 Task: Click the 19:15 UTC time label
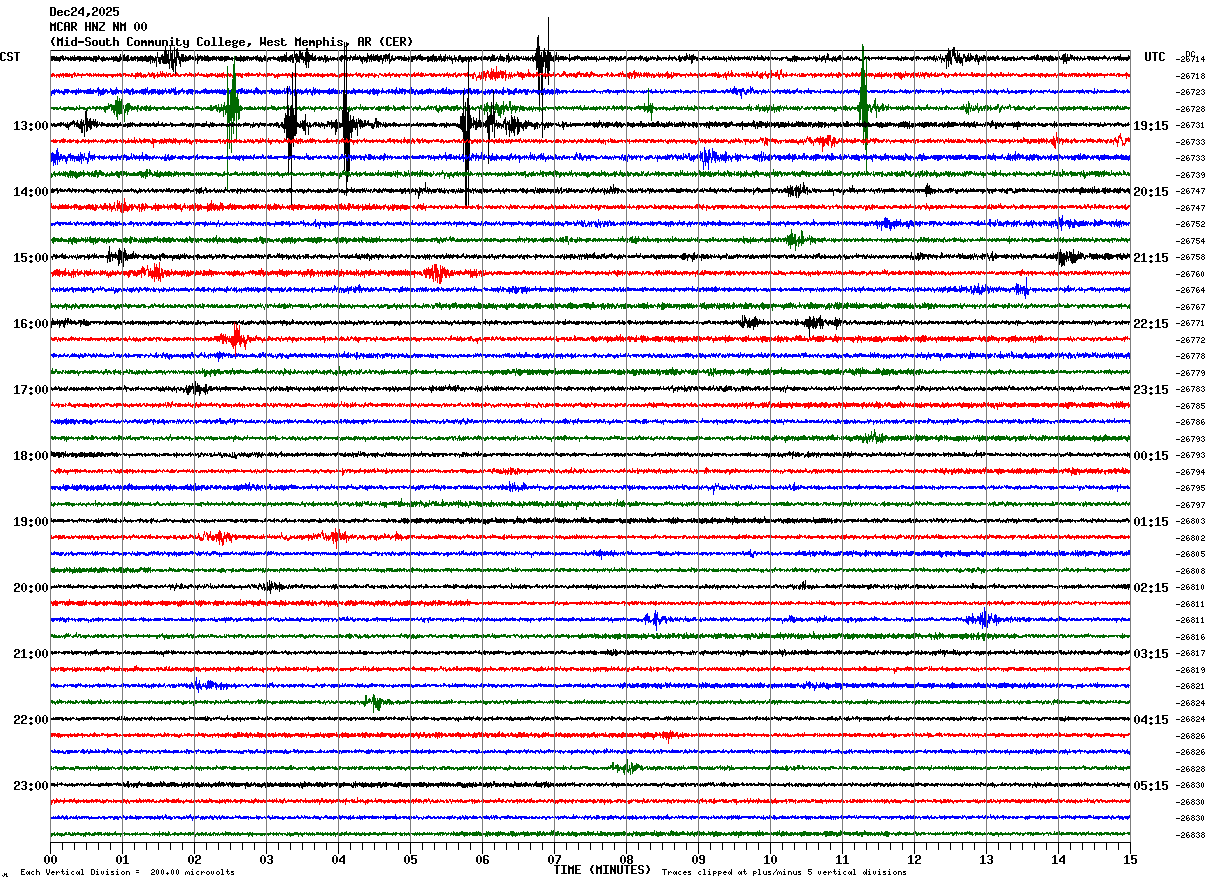pos(1151,126)
